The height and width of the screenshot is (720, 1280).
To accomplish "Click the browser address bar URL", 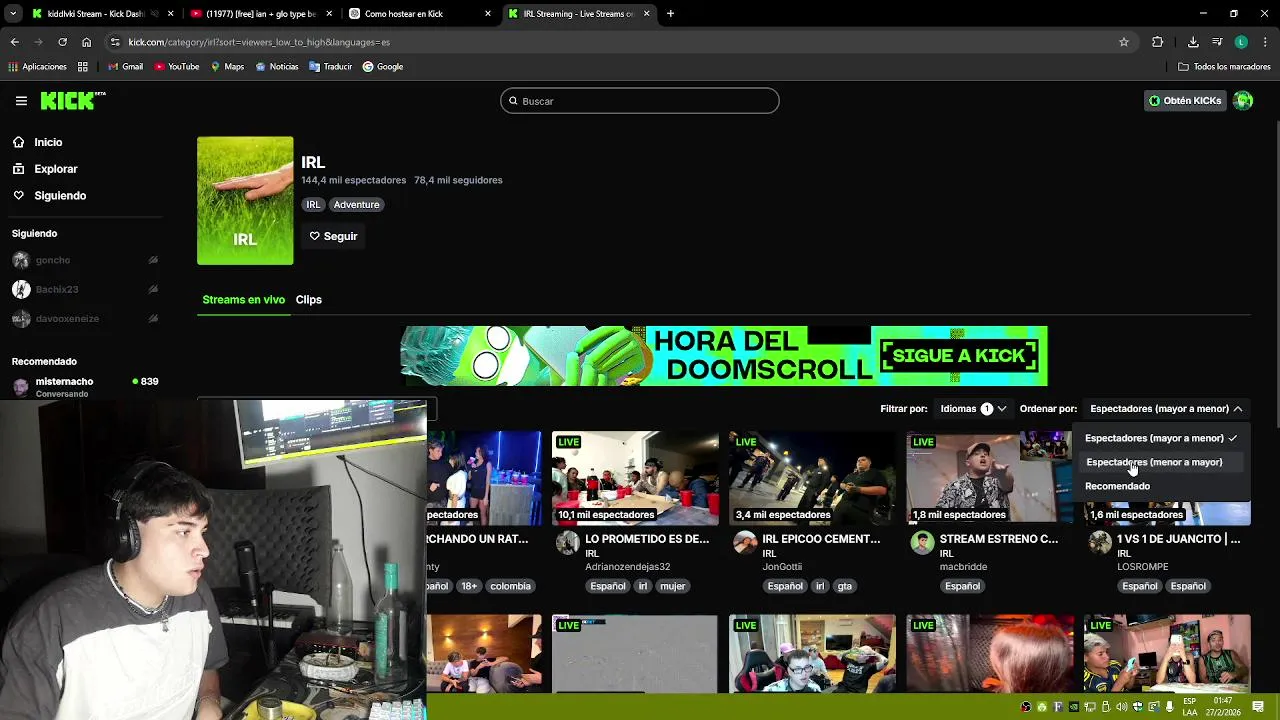I will pyautogui.click(x=259, y=42).
